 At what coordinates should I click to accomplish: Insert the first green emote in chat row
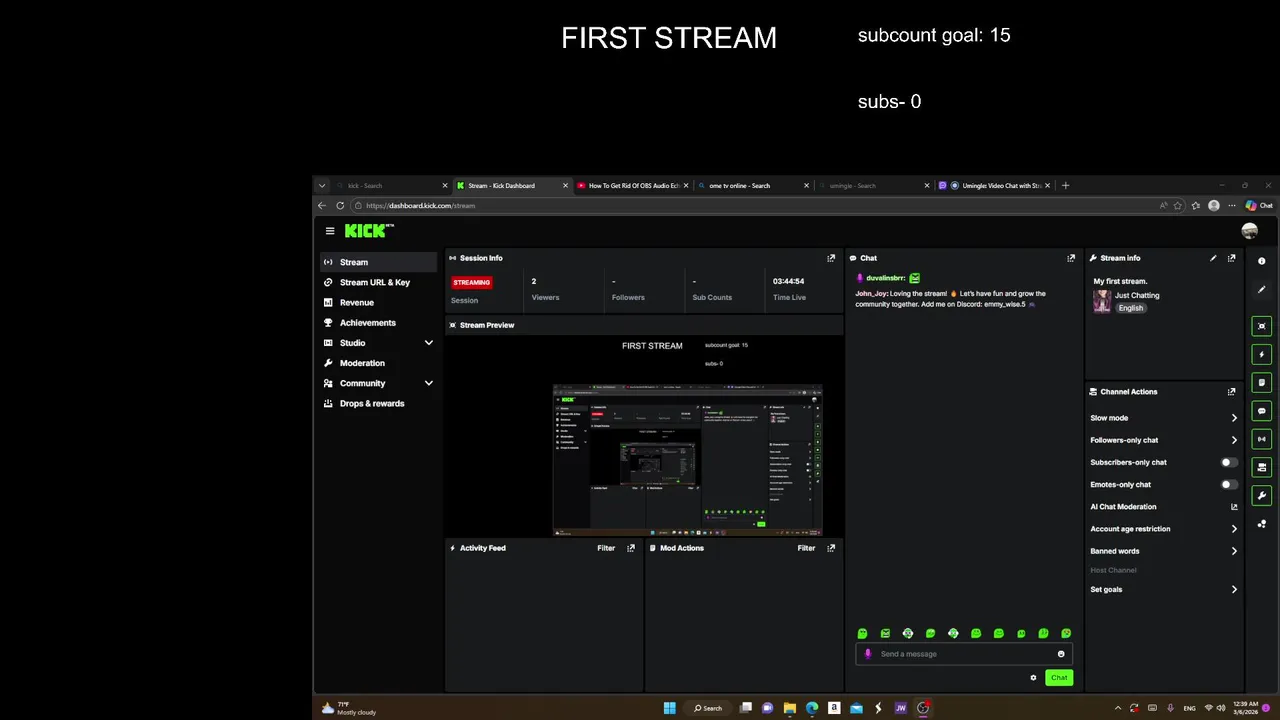(x=863, y=633)
